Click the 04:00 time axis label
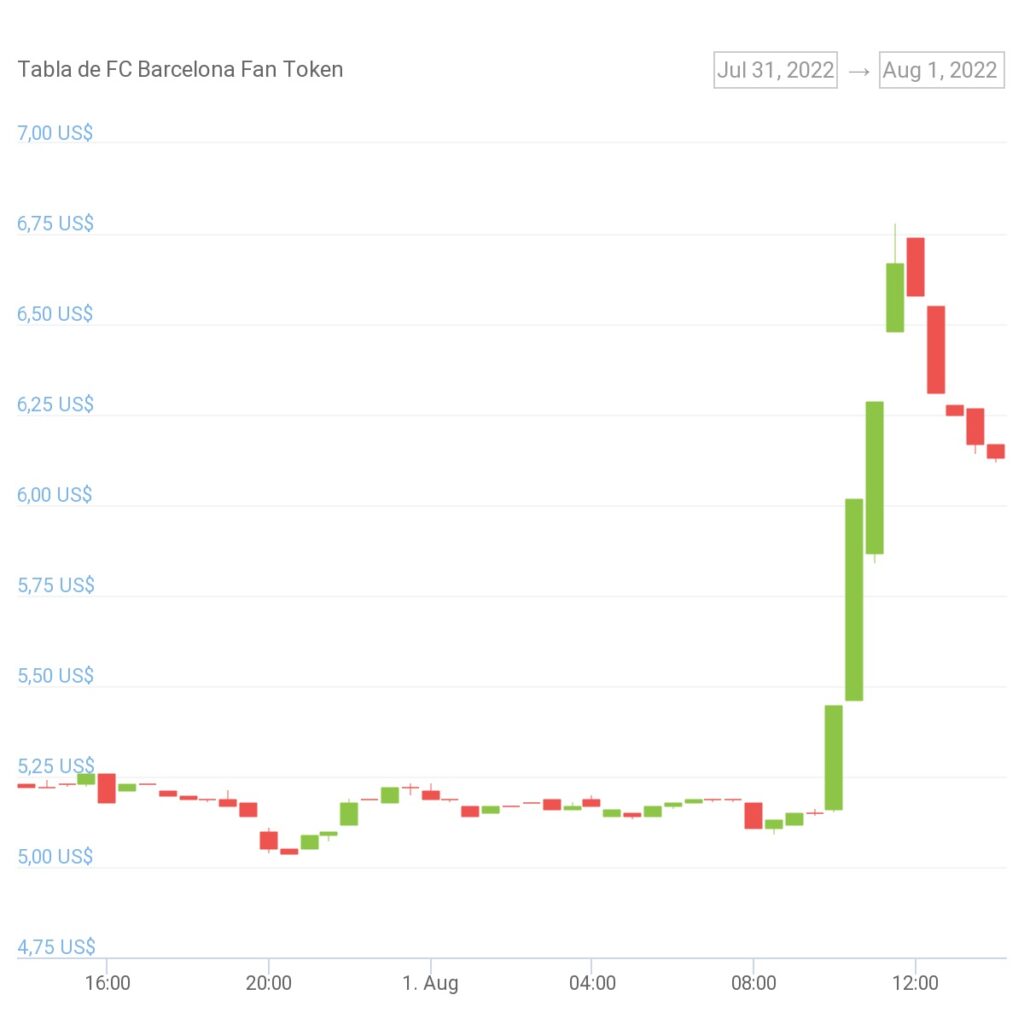The height and width of the screenshot is (1024, 1024). click(594, 983)
